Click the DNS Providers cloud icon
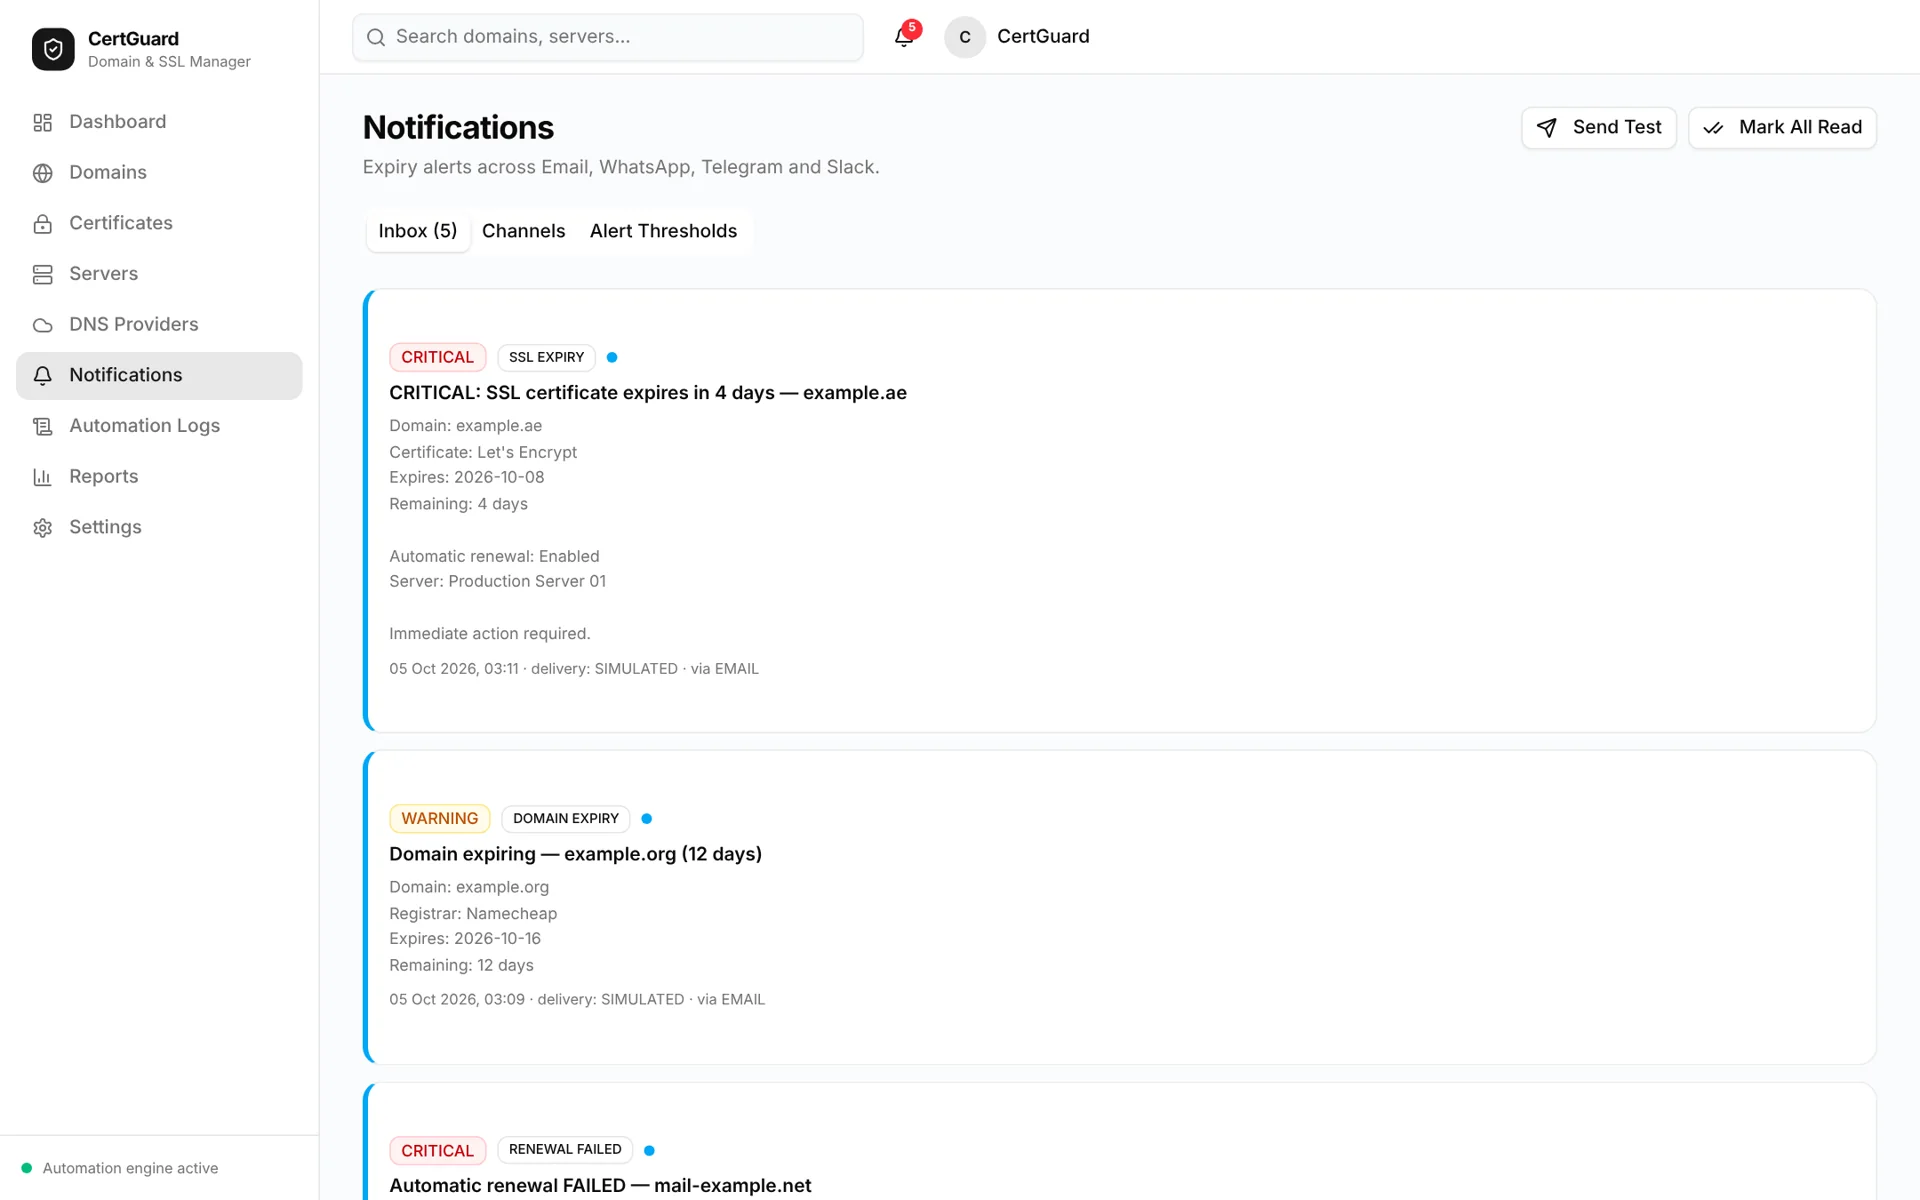This screenshot has height=1200, width=1920. click(x=42, y=325)
